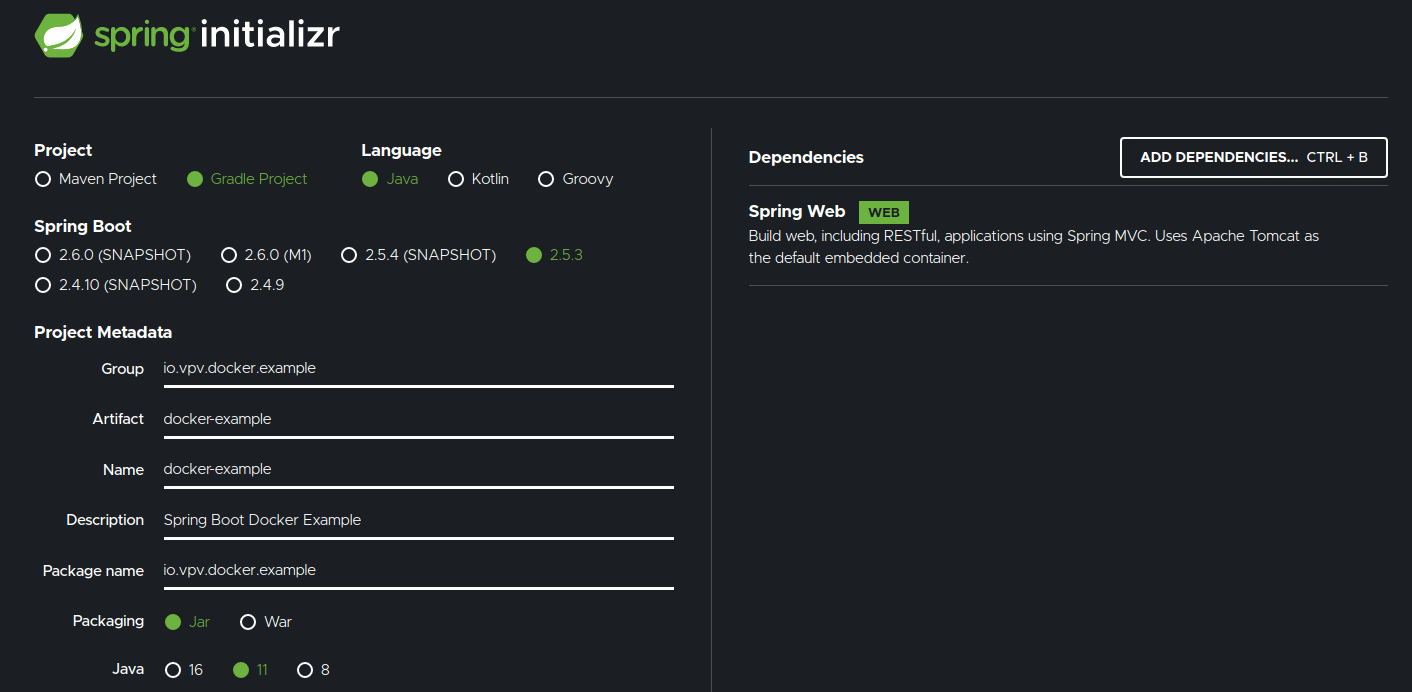Click the green WEB tag badge
The height and width of the screenshot is (692, 1412).
pyautogui.click(x=884, y=212)
